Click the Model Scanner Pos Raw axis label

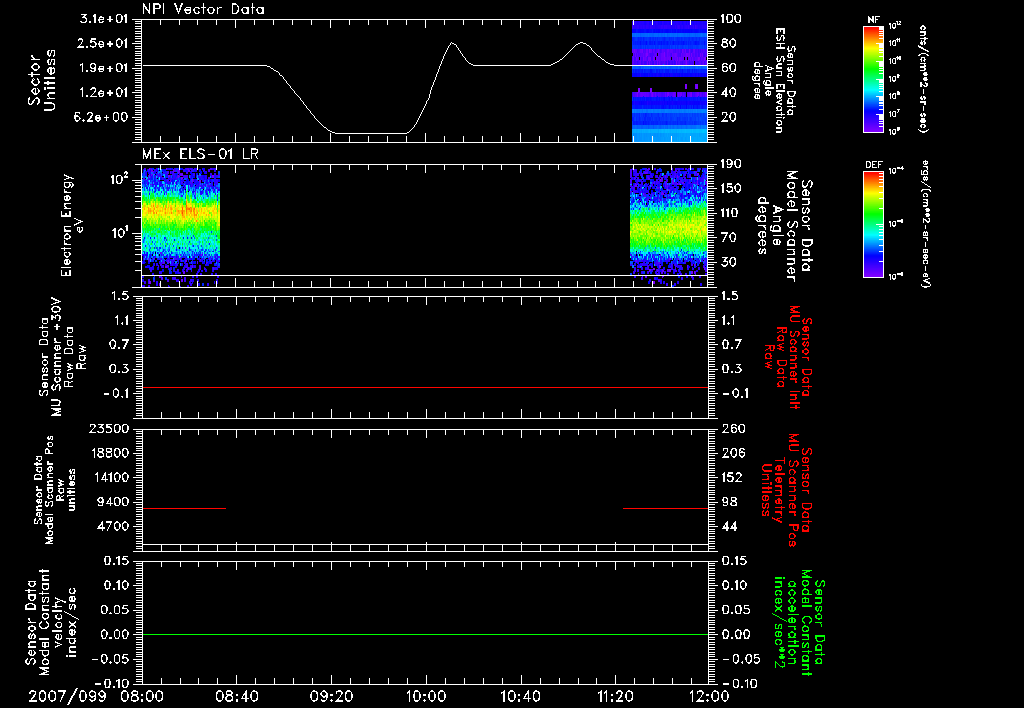click(54, 490)
